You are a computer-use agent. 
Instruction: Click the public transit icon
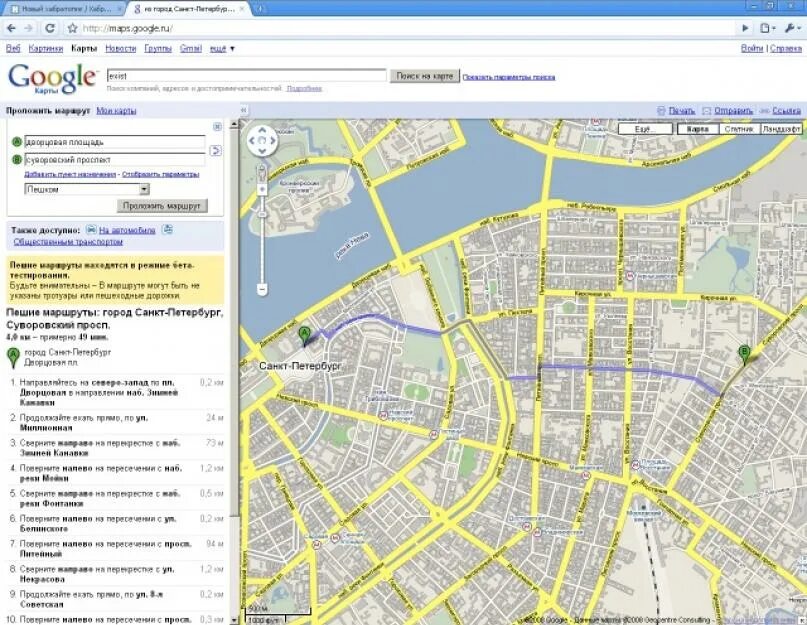[167, 230]
